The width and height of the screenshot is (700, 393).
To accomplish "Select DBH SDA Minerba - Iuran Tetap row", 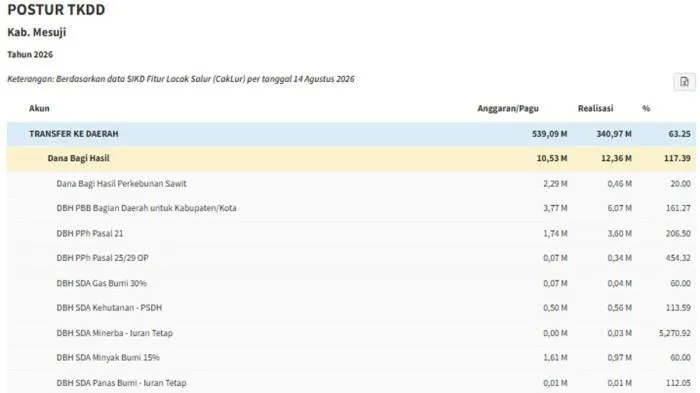I will pyautogui.click(x=351, y=333).
